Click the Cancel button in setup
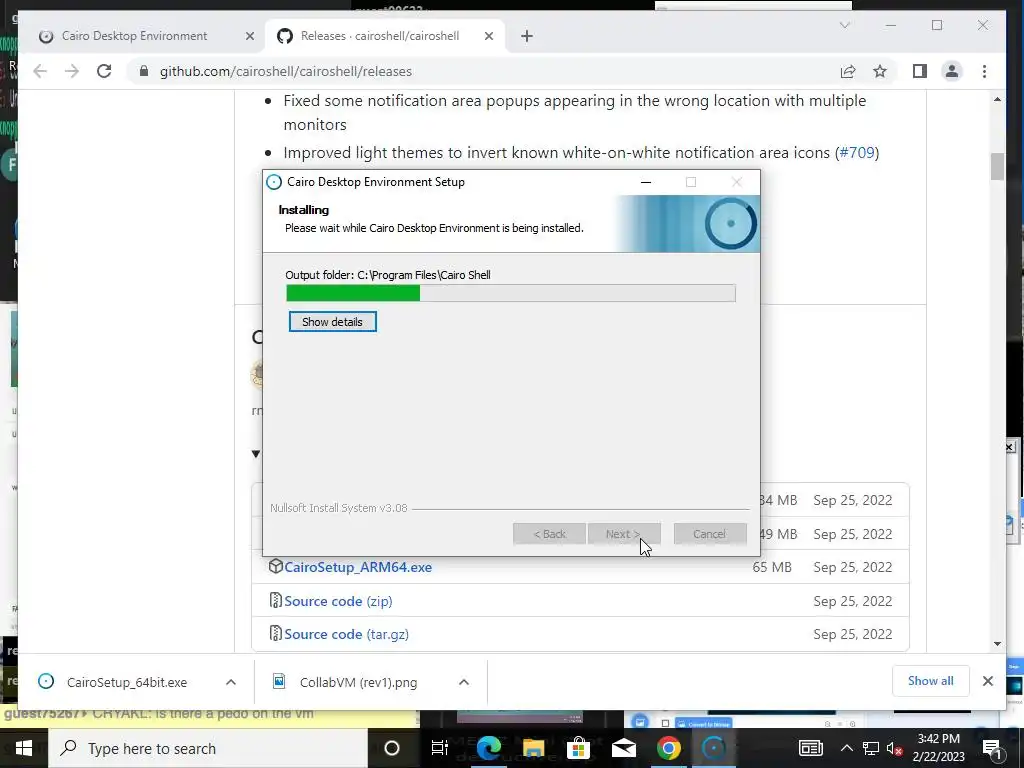Image resolution: width=1024 pixels, height=768 pixels. coord(710,534)
